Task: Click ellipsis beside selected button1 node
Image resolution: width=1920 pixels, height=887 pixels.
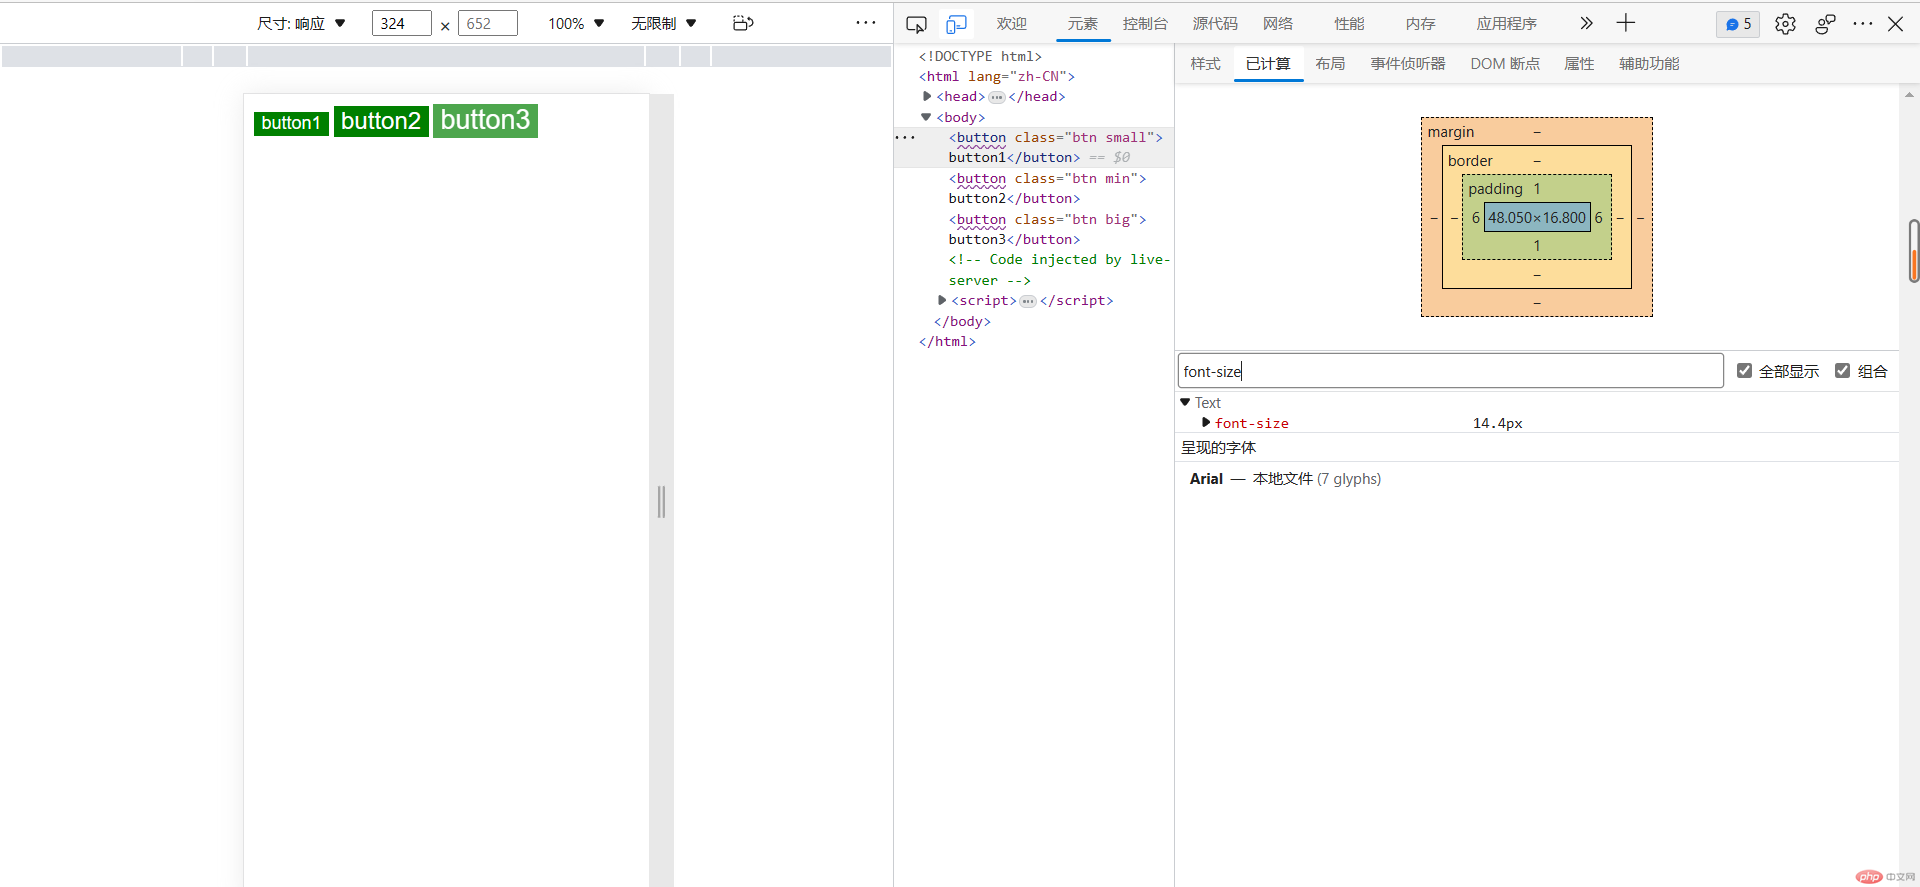Action: click(x=905, y=137)
